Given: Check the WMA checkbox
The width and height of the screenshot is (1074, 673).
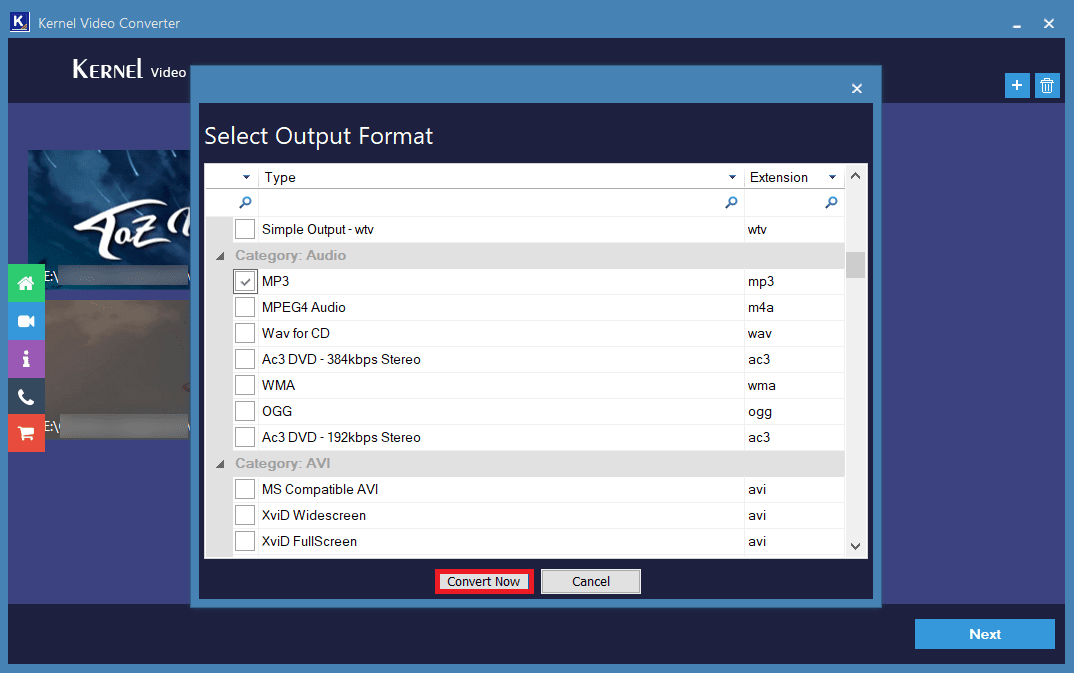Looking at the screenshot, I should [x=245, y=385].
